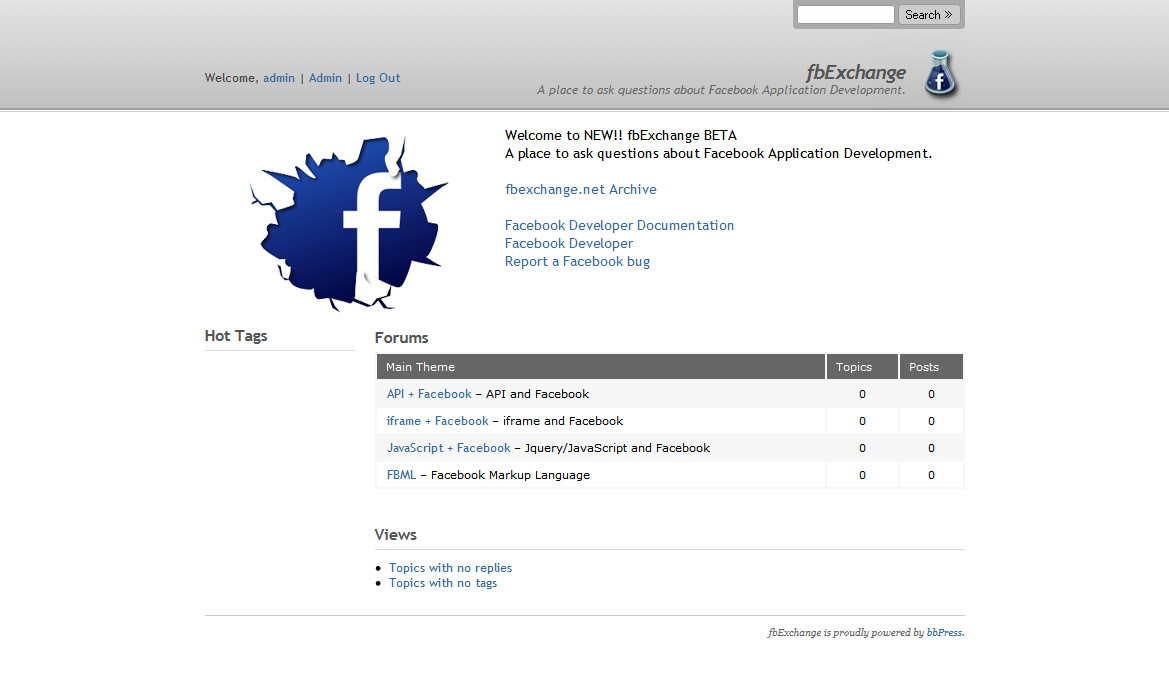Click the broken-wall Facebook logo image
The width and height of the screenshot is (1169, 689).
point(349,223)
